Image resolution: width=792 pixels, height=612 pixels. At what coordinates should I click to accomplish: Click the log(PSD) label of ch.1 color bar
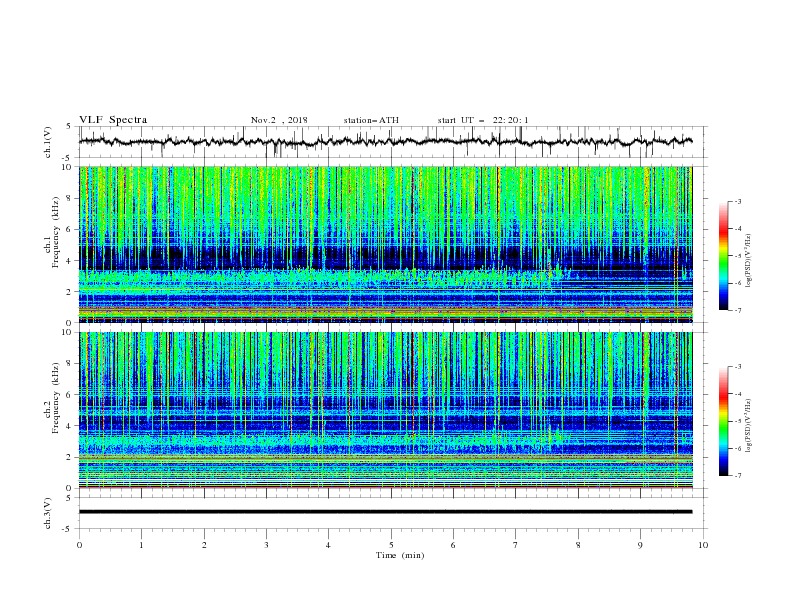[749, 261]
